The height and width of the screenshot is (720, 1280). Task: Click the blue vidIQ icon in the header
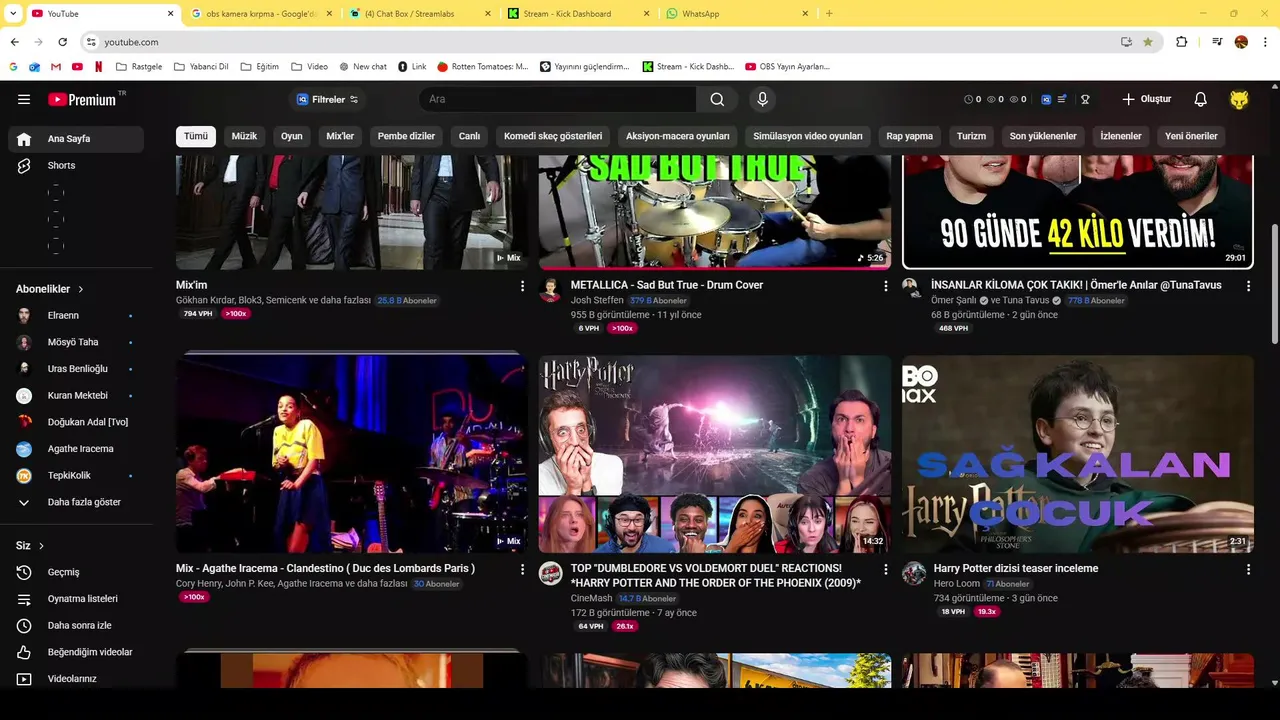pyautogui.click(x=1046, y=99)
